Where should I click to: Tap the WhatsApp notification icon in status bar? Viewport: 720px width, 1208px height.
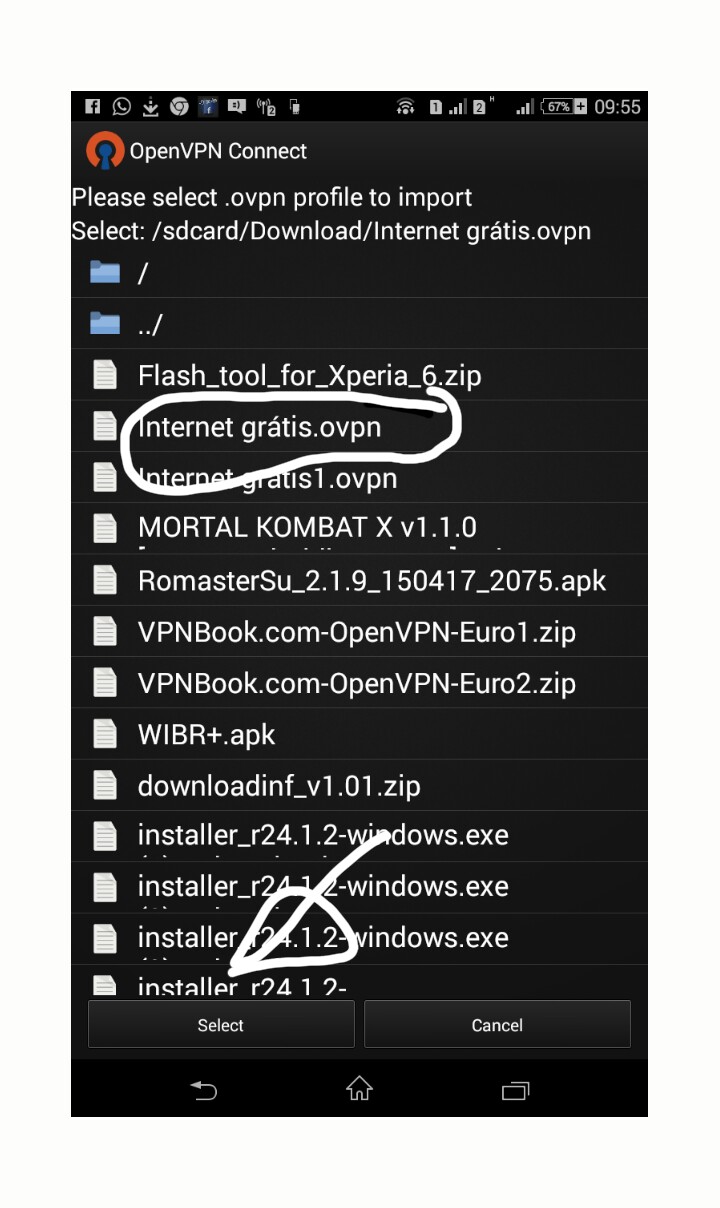coord(121,106)
